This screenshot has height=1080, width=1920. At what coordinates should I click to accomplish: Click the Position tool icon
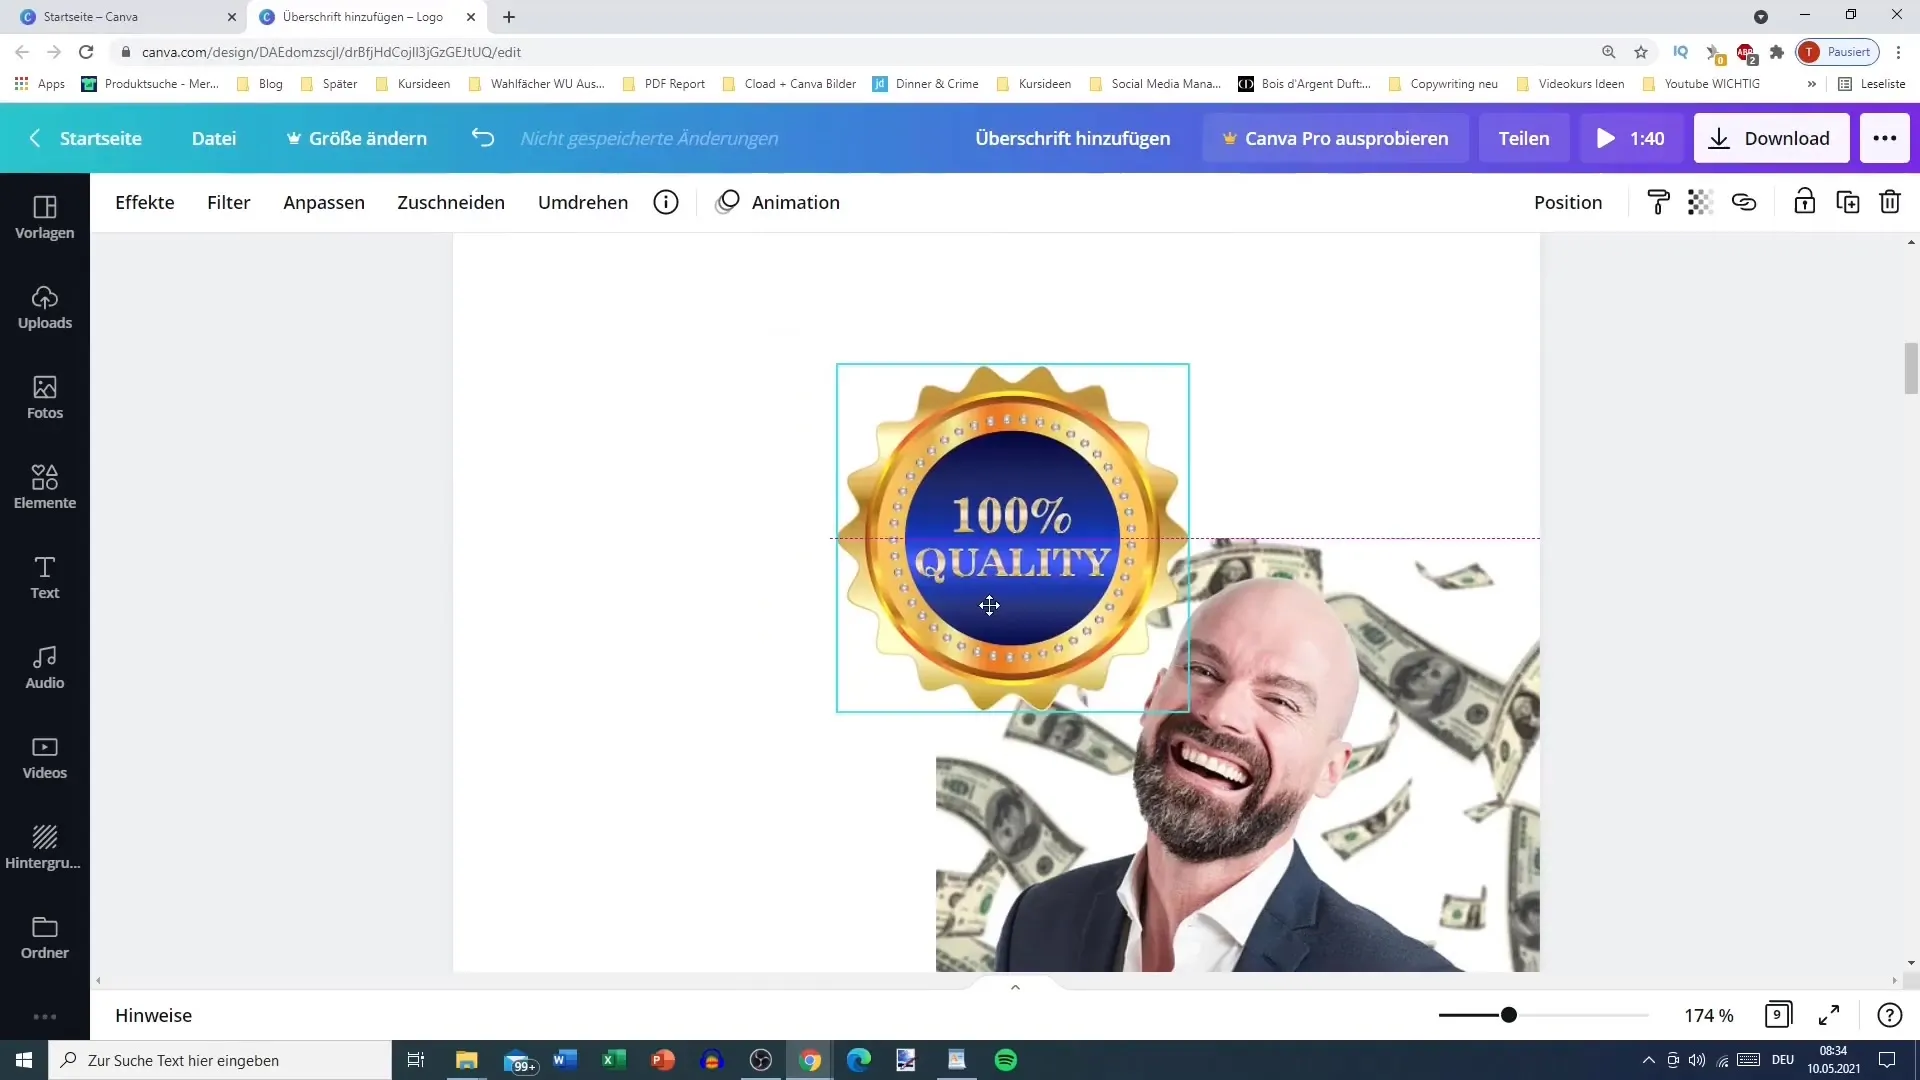1569,202
